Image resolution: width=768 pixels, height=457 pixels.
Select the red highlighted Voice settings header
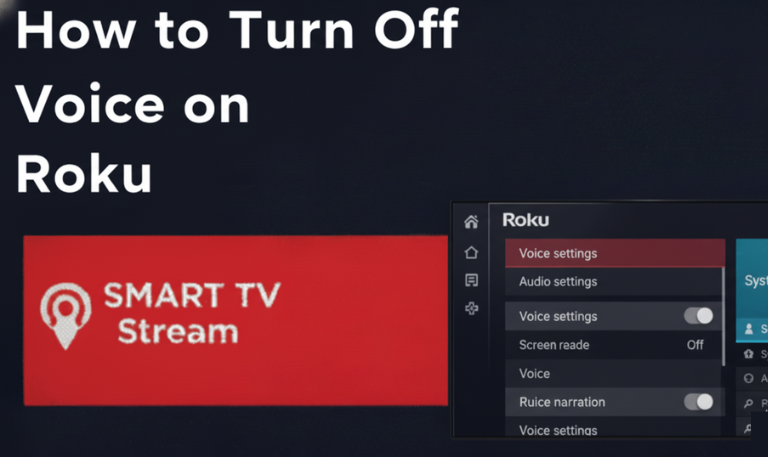(x=615, y=253)
